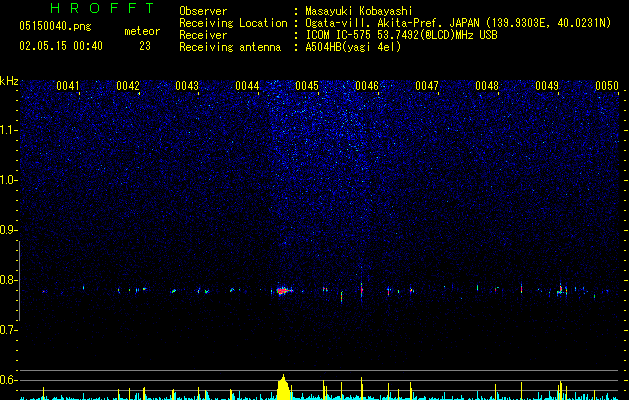The height and width of the screenshot is (400, 629).
Task: Click the 1.0 kHz axis label
Action: (8, 180)
